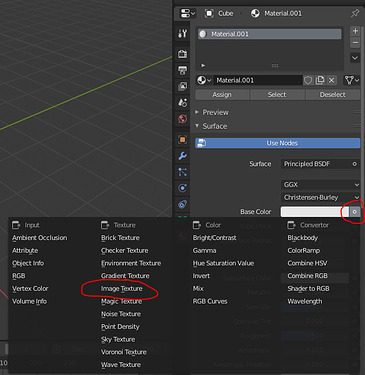
Task: Click the Deselect button
Action: (333, 95)
